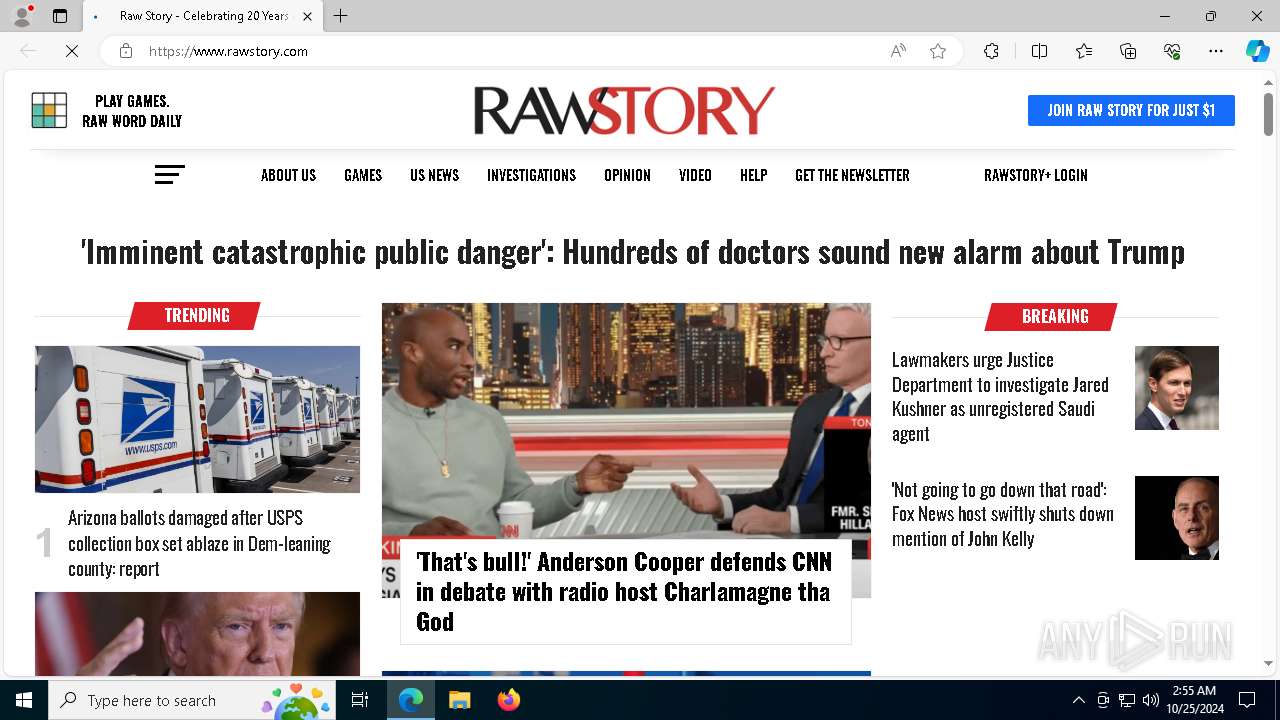Open Edge Settings and more menu

pyautogui.click(x=1216, y=51)
